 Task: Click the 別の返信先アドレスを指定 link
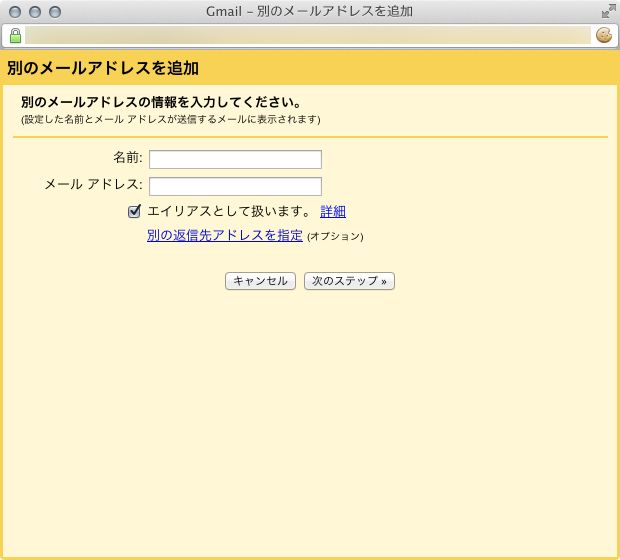[x=225, y=235]
